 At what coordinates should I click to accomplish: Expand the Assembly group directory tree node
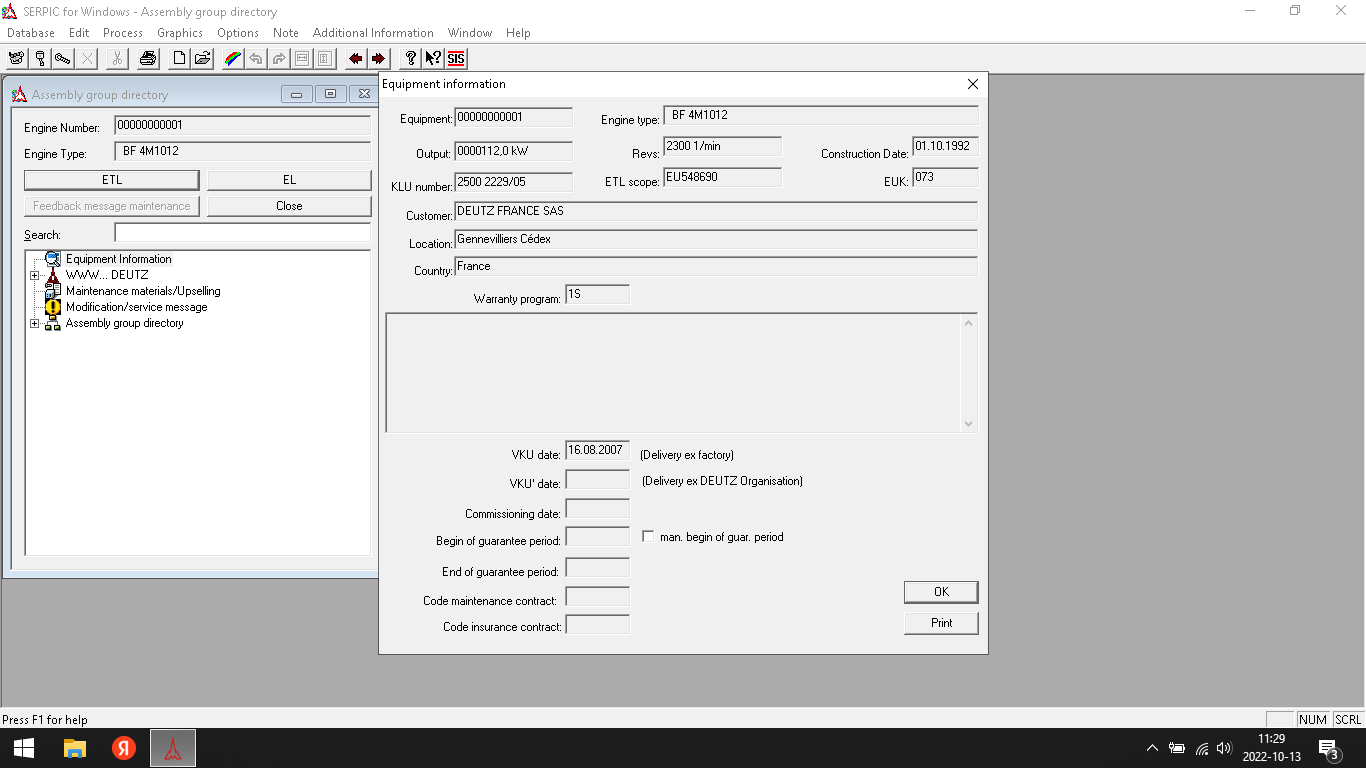click(x=35, y=323)
